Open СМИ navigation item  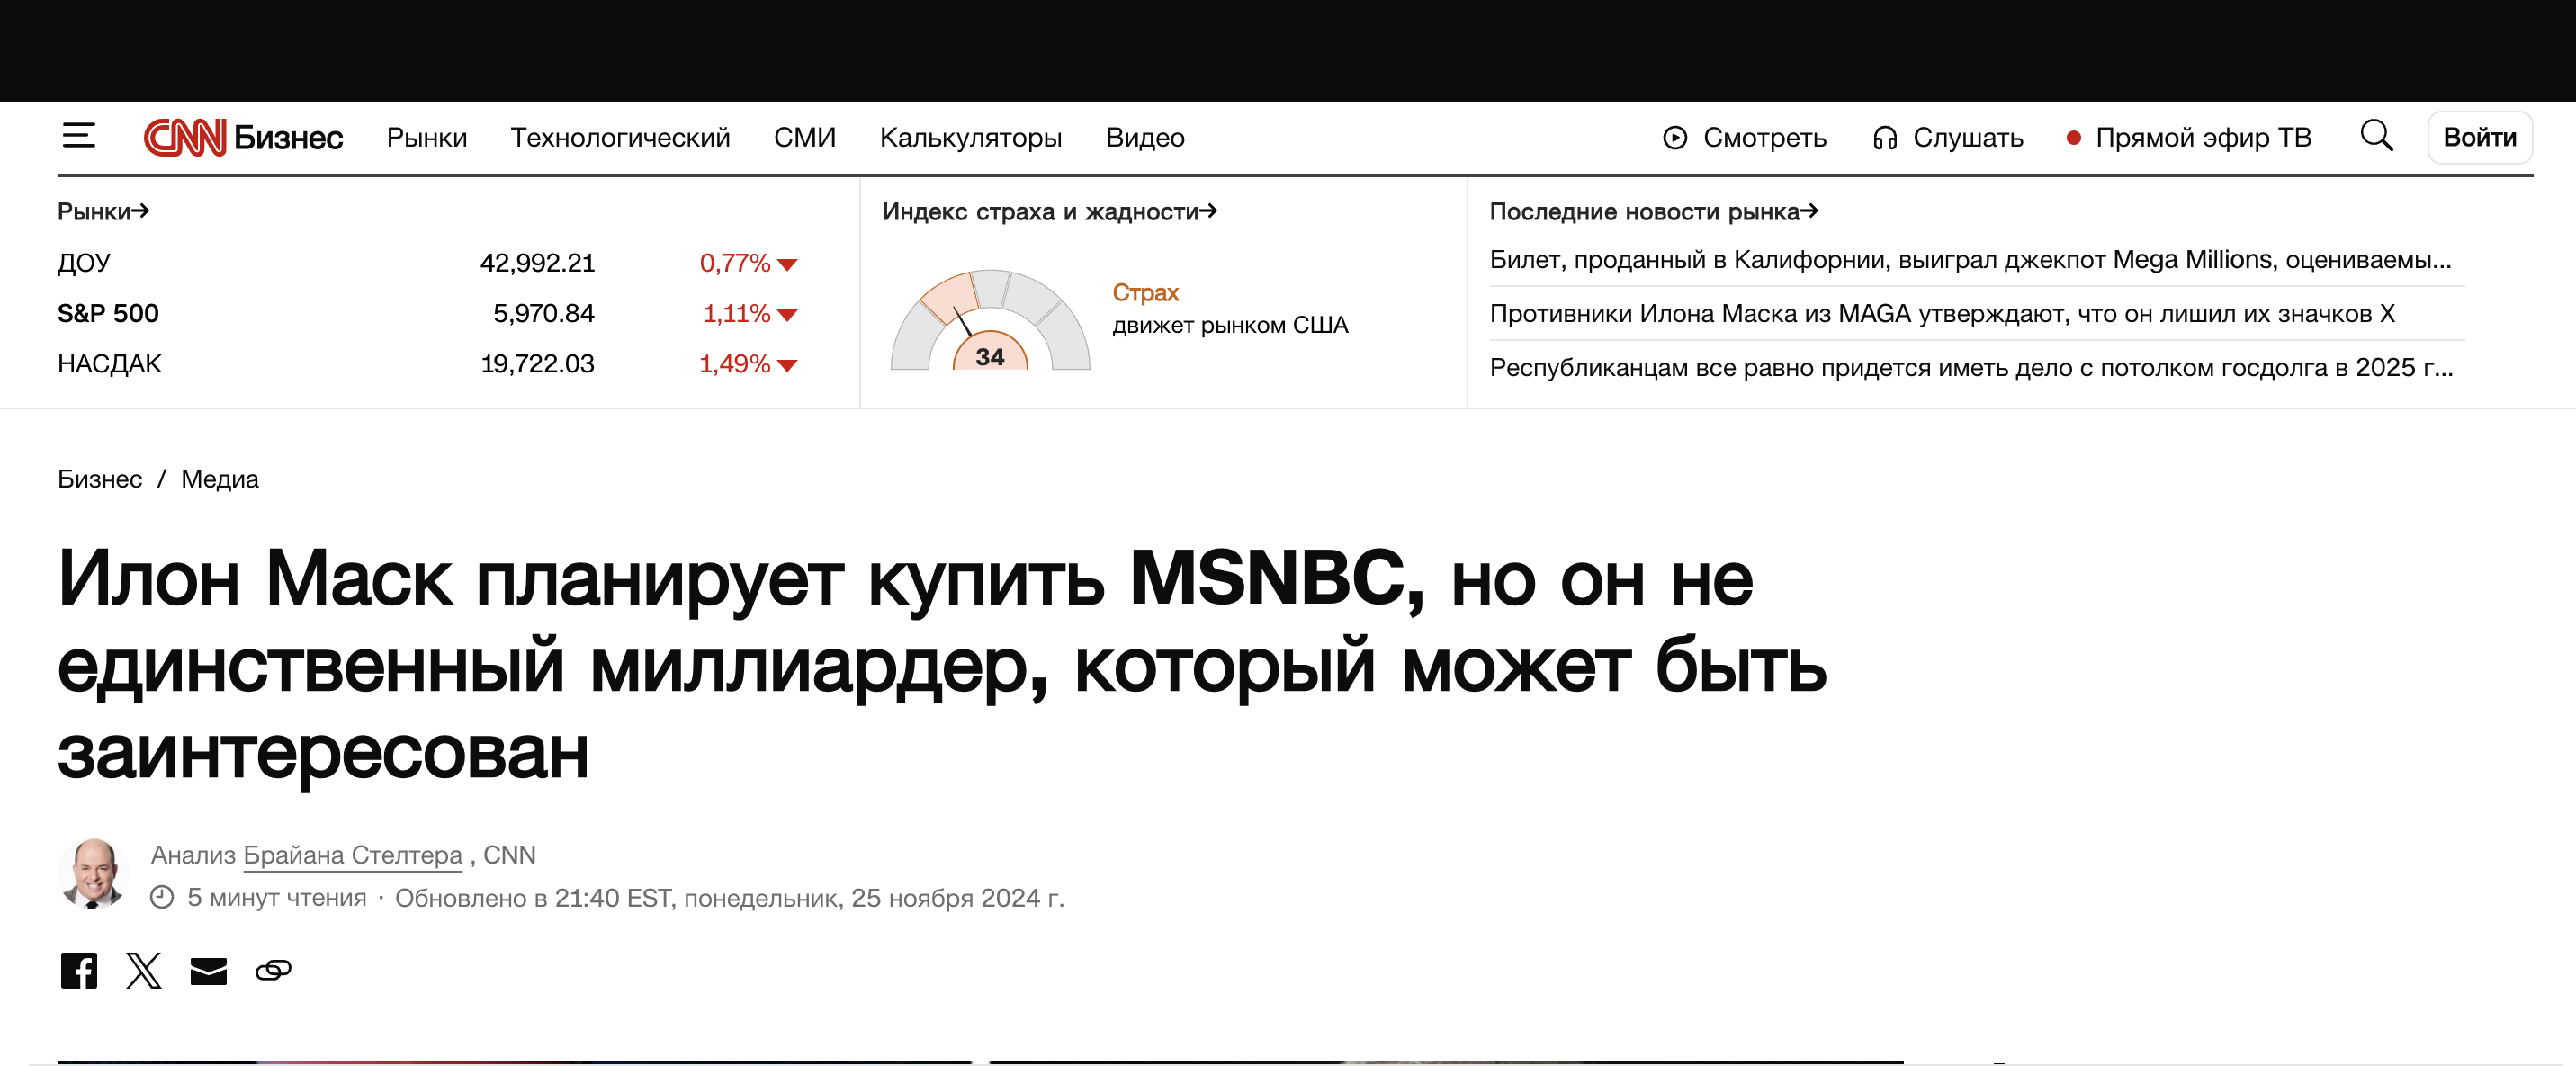pyautogui.click(x=805, y=137)
